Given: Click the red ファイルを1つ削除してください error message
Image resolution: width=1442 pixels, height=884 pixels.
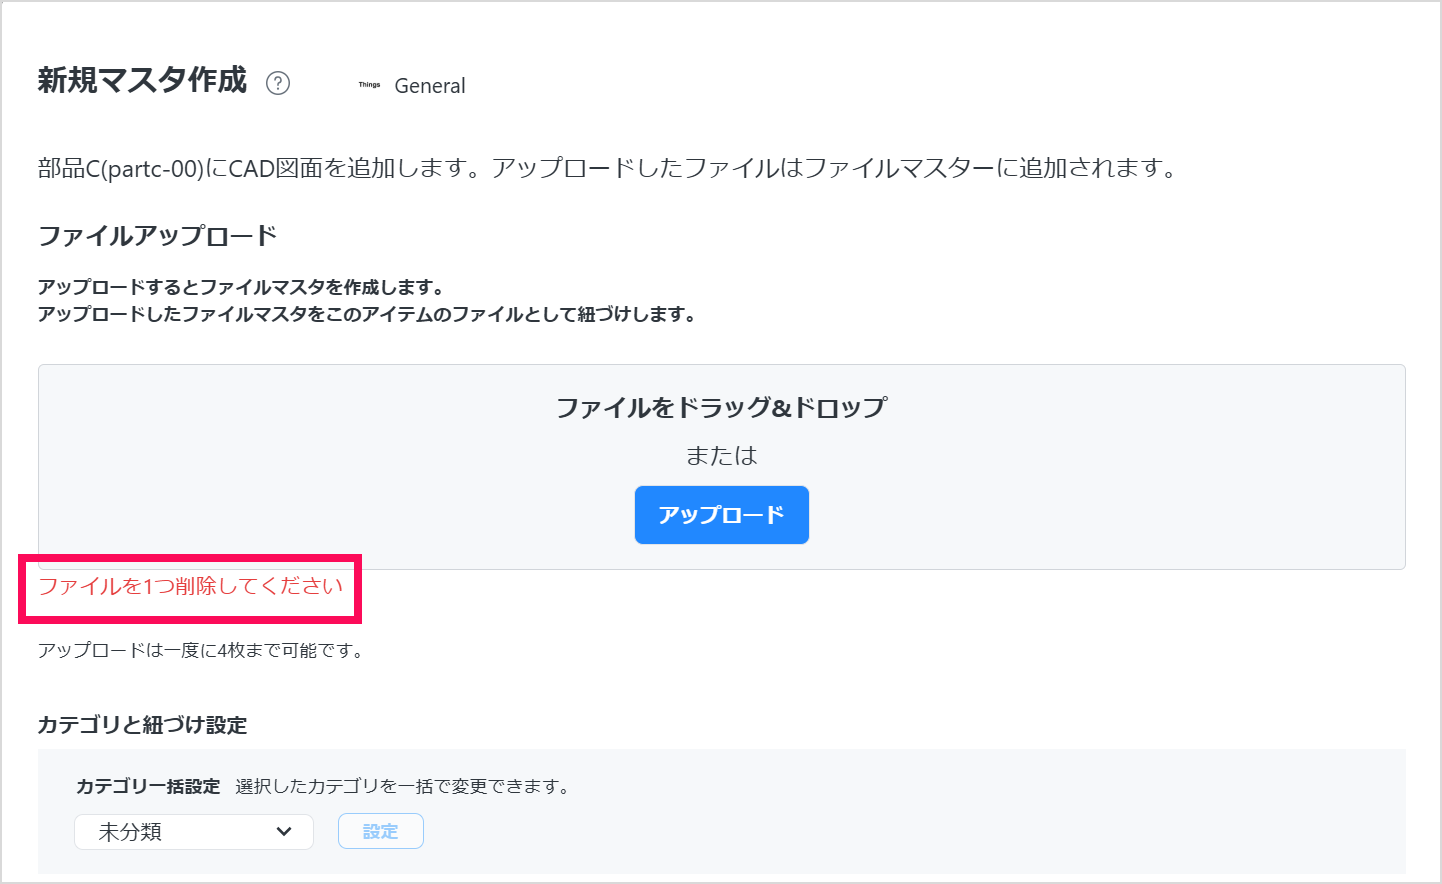Looking at the screenshot, I should pos(190,586).
